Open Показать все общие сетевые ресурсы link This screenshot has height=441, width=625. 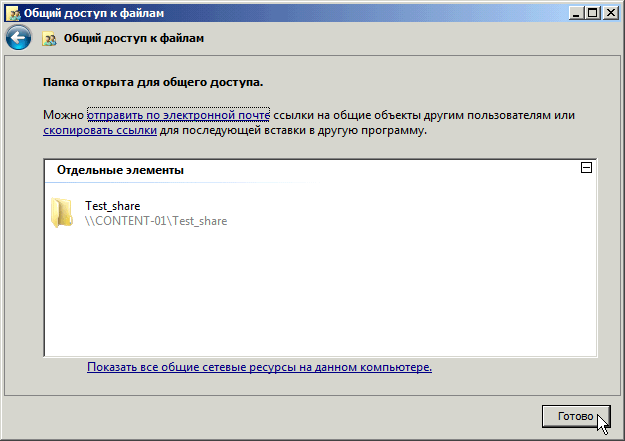coord(259,367)
